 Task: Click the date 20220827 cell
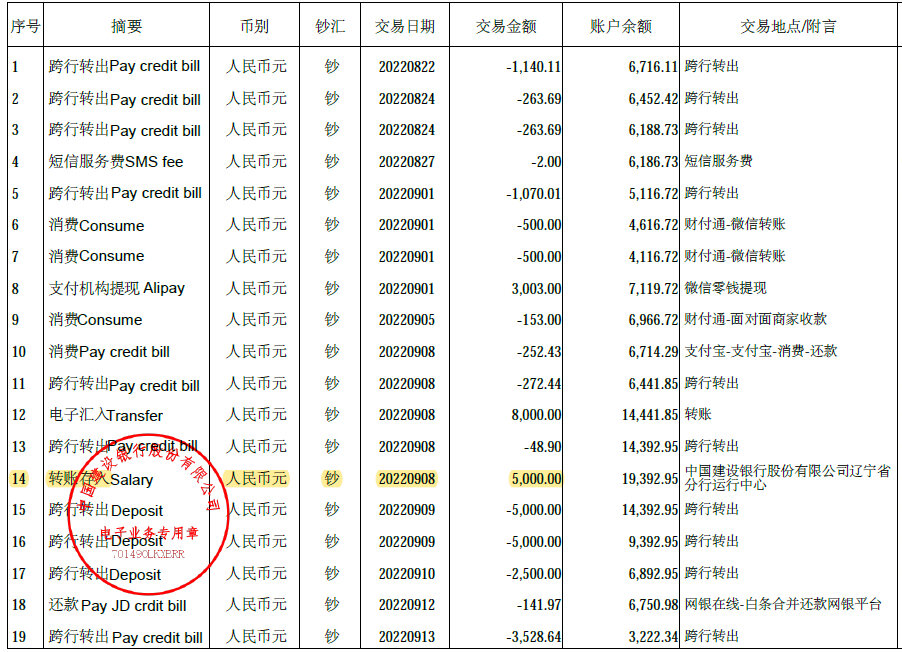click(407, 162)
